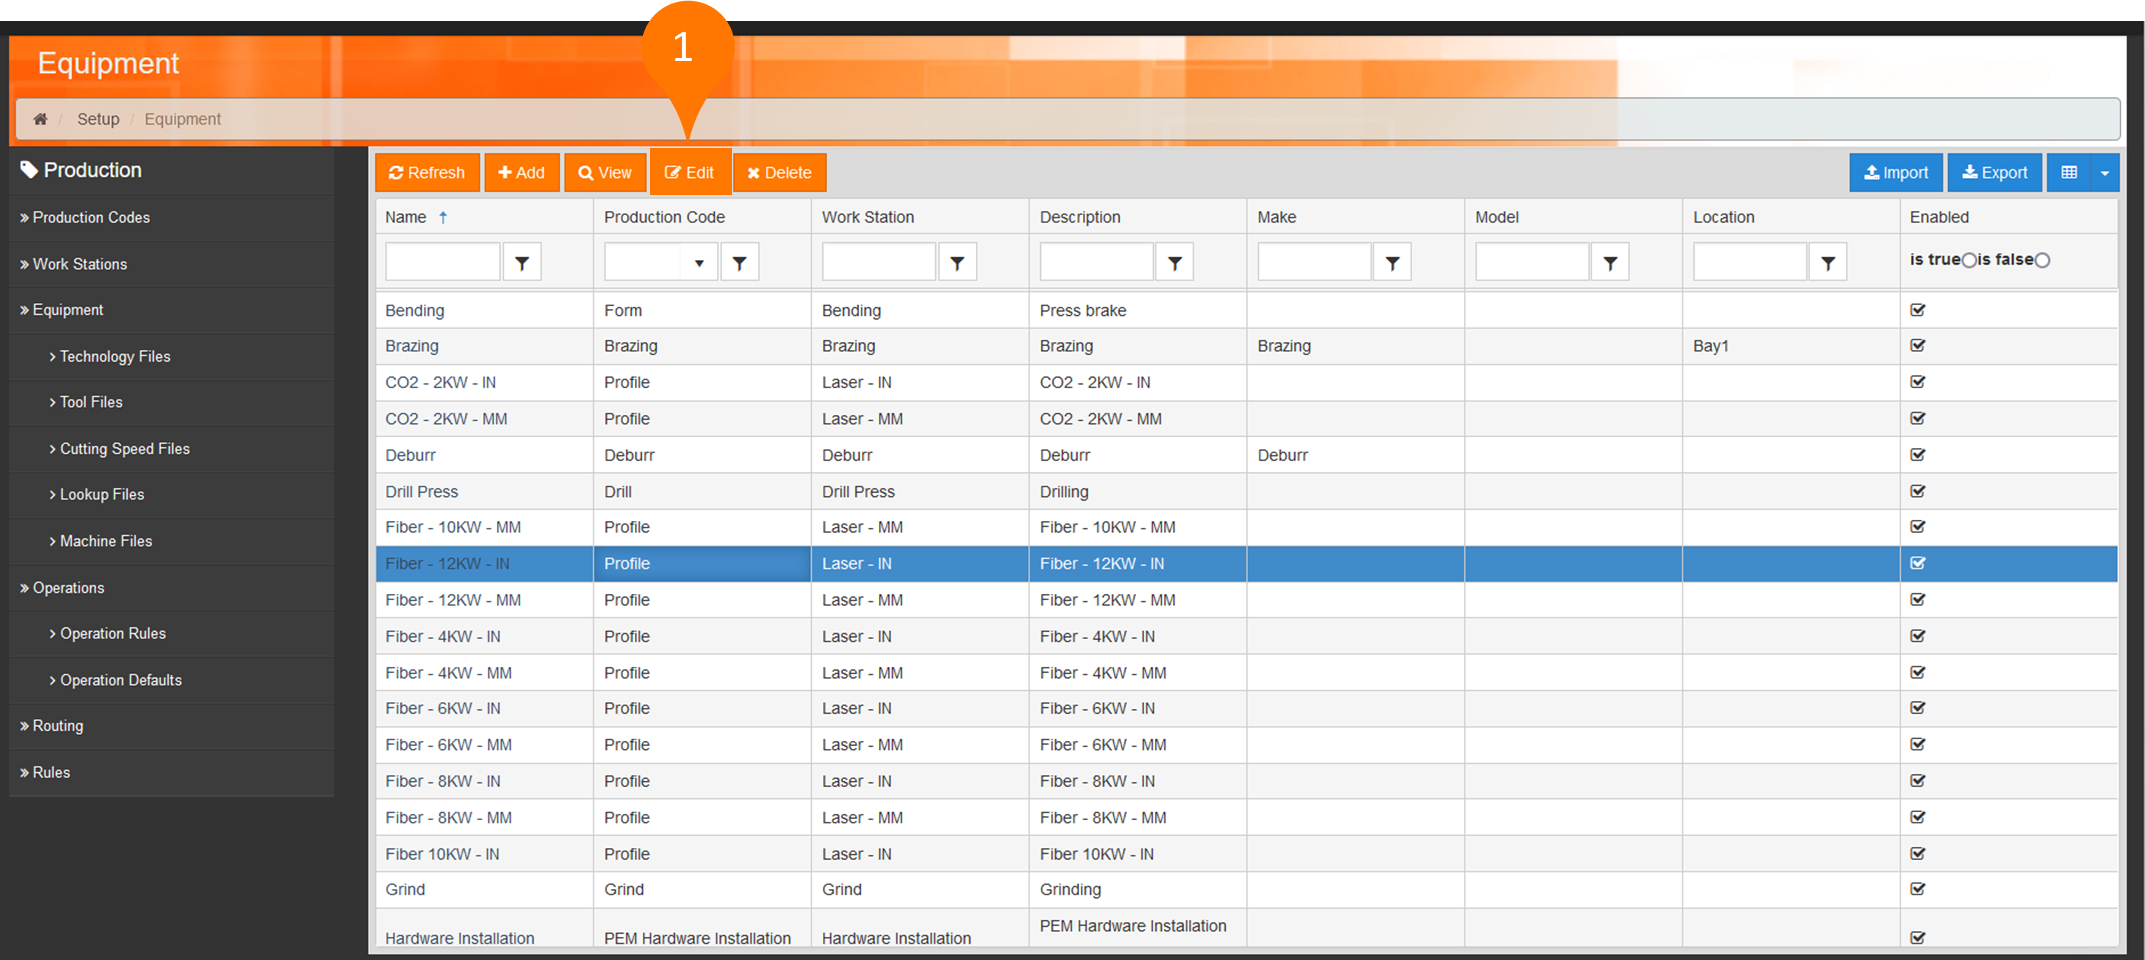2145x960 pixels.
Task: Click the Description column filter icon
Action: [x=1175, y=263]
